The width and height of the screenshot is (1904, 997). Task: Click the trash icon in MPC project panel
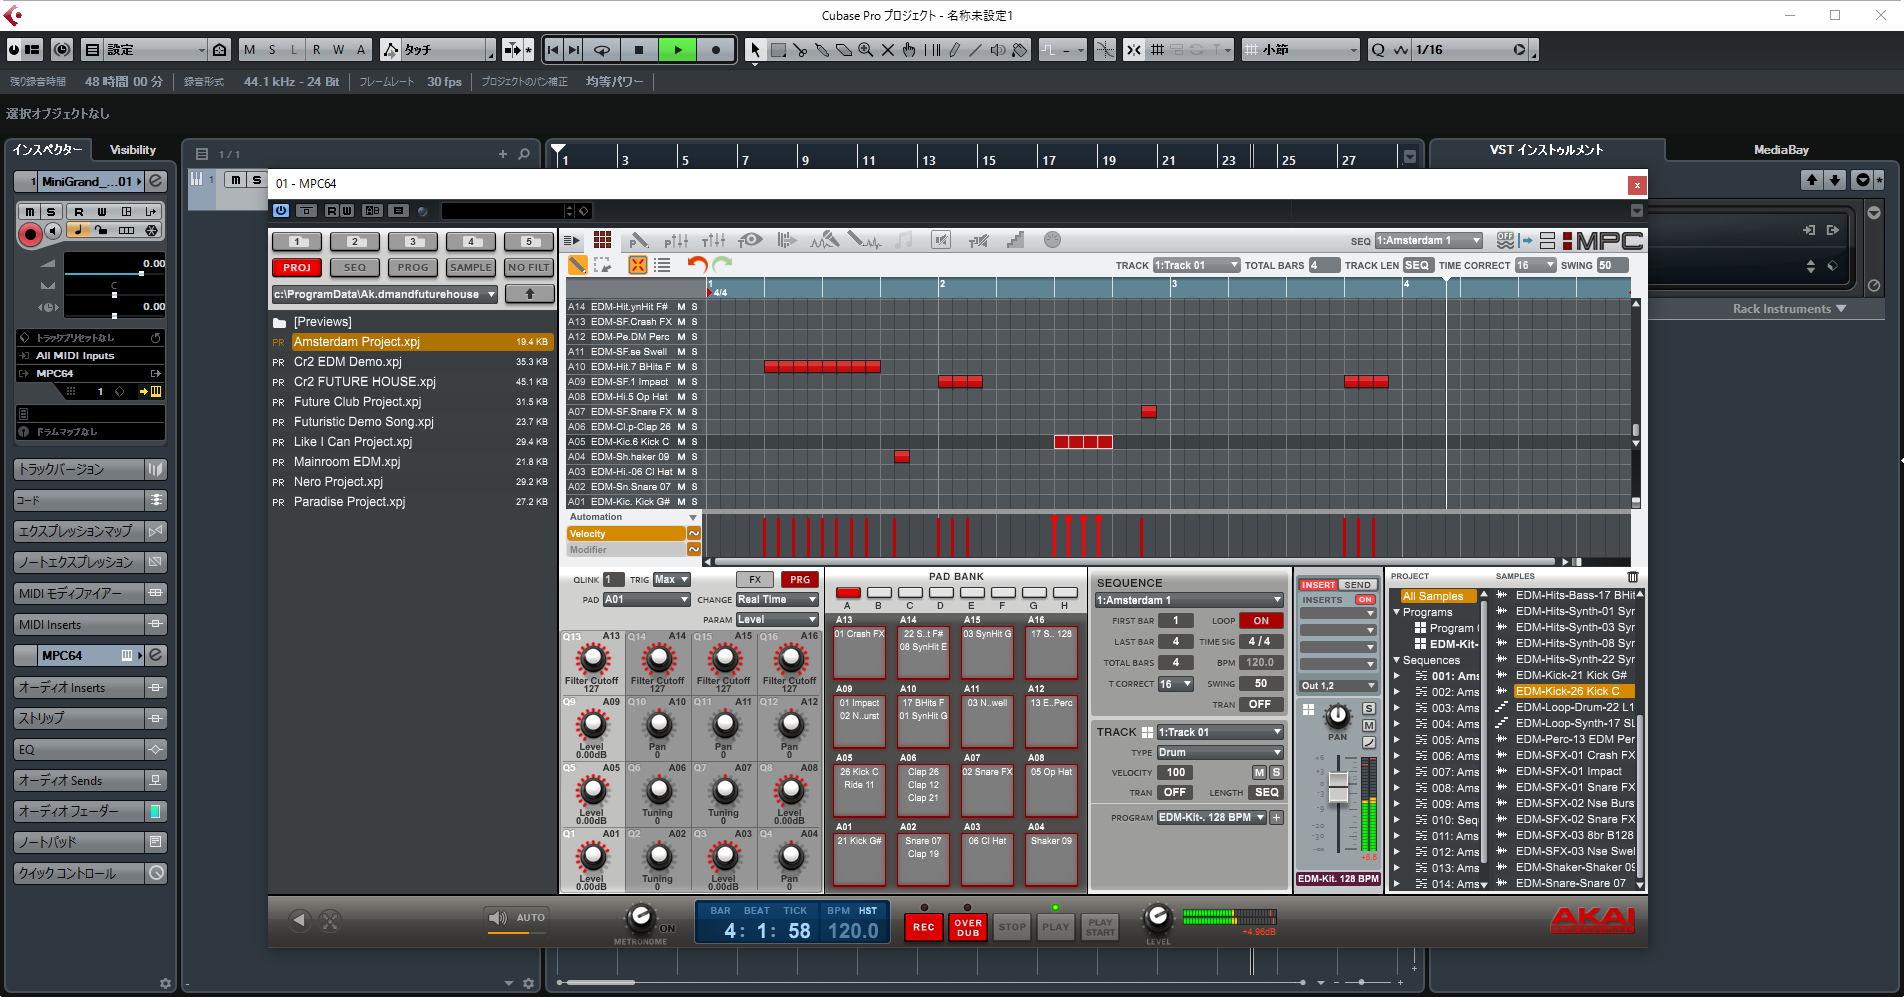tap(1633, 577)
